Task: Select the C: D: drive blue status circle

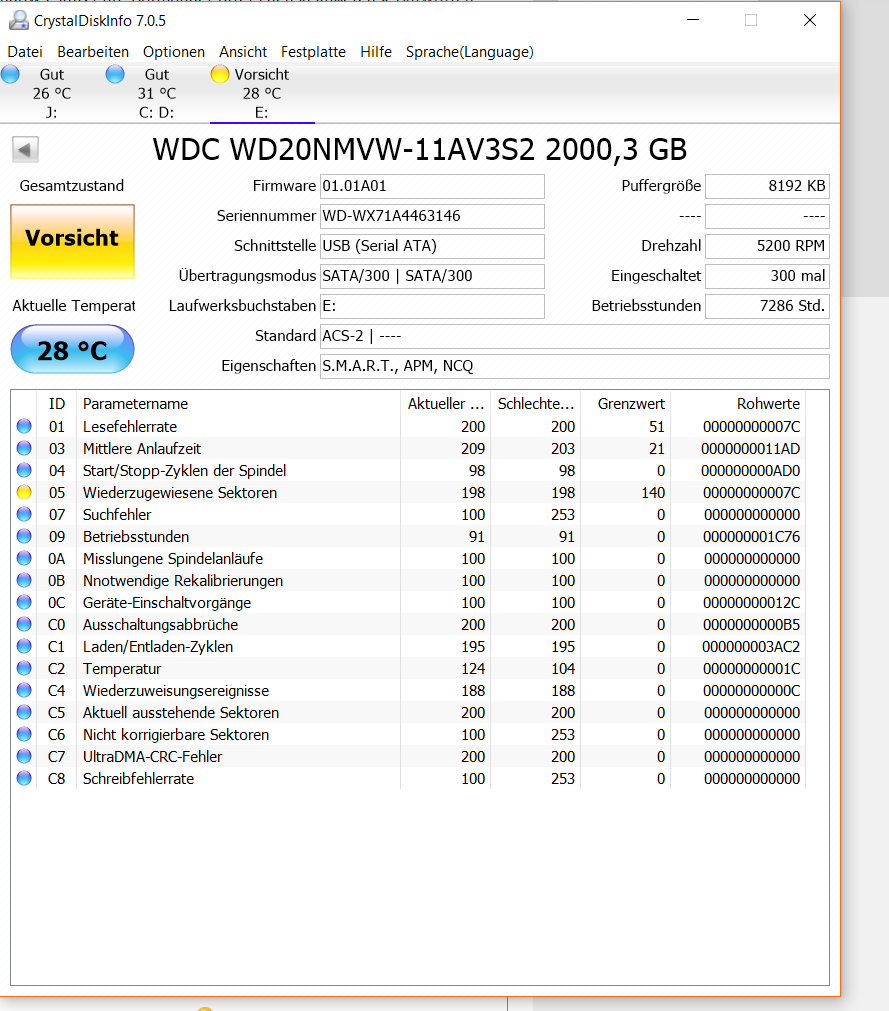Action: (115, 74)
